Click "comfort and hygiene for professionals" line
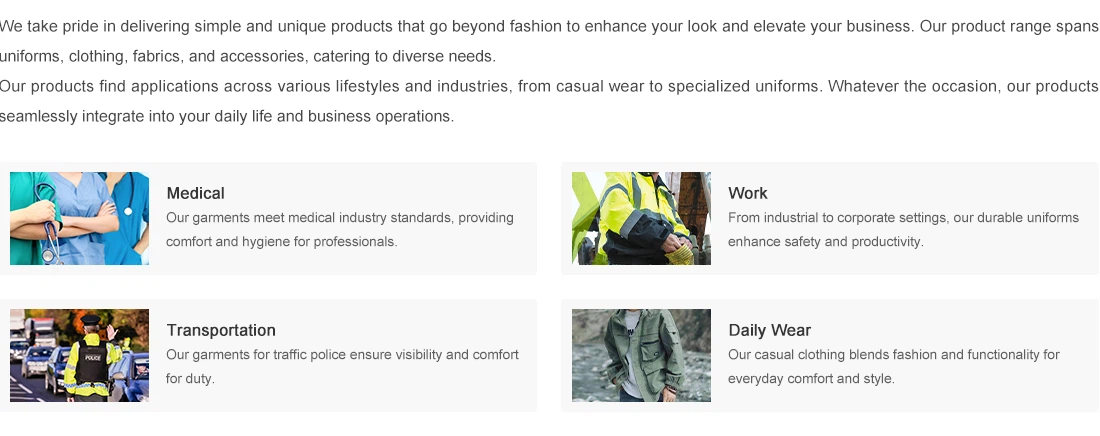 click(x=282, y=242)
